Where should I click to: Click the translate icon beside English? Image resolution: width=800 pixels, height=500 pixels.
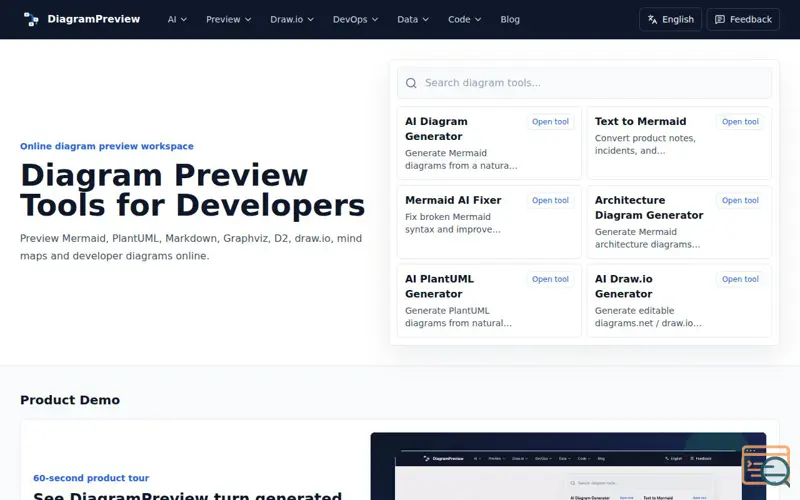click(x=653, y=19)
